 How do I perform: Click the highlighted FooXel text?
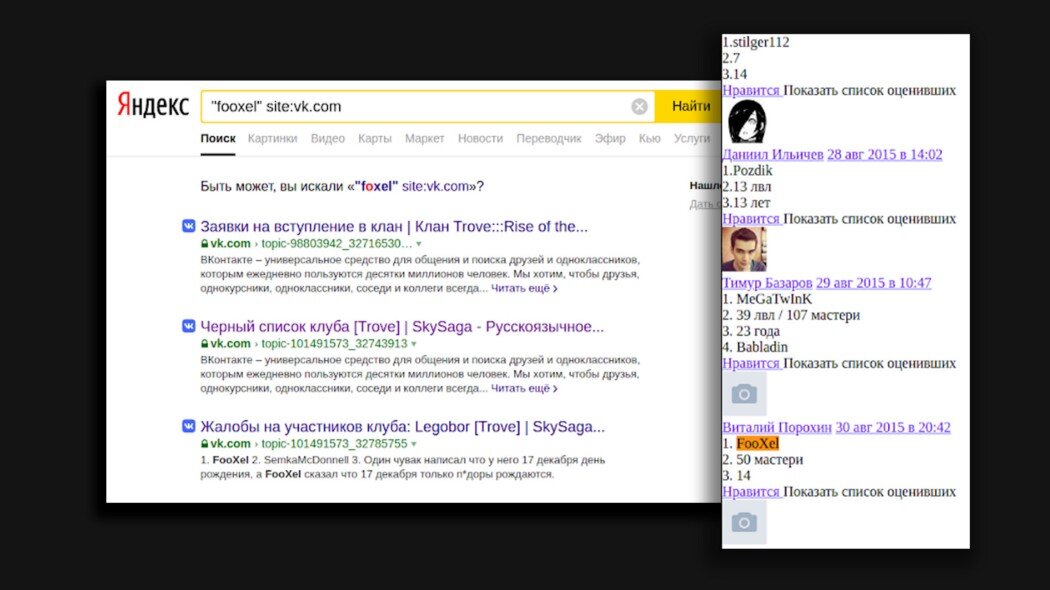click(x=757, y=443)
